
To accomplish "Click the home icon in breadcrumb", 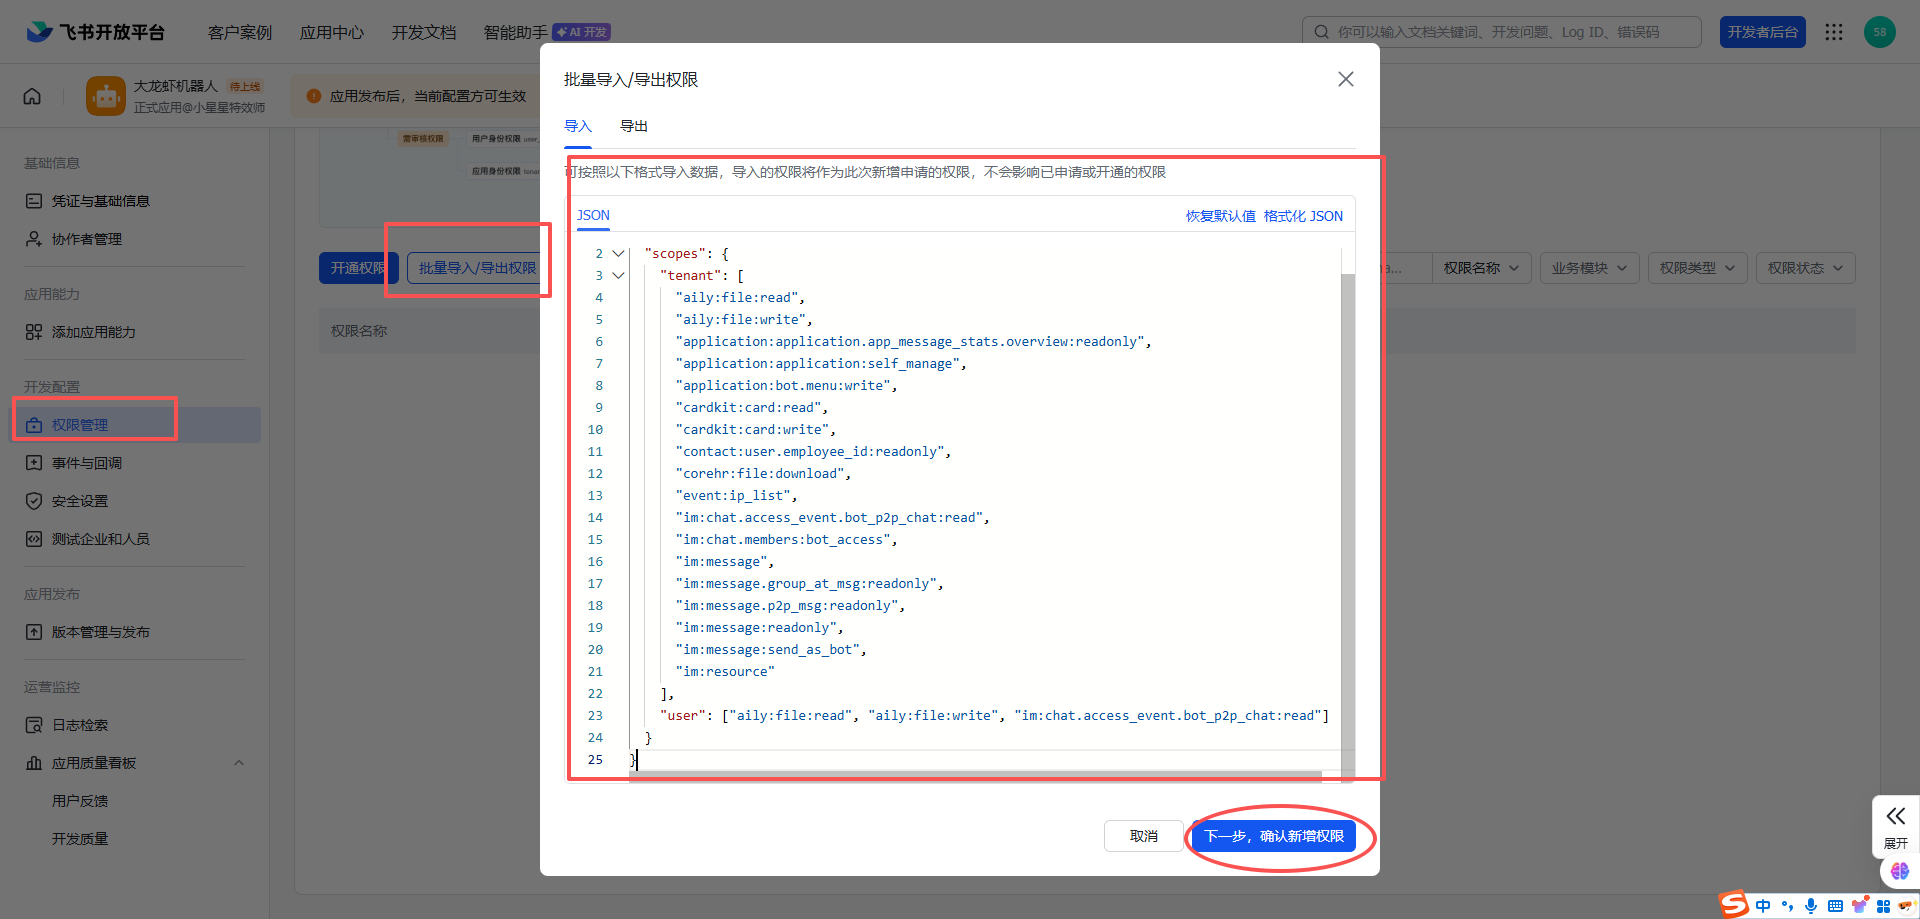I will click(x=32, y=96).
